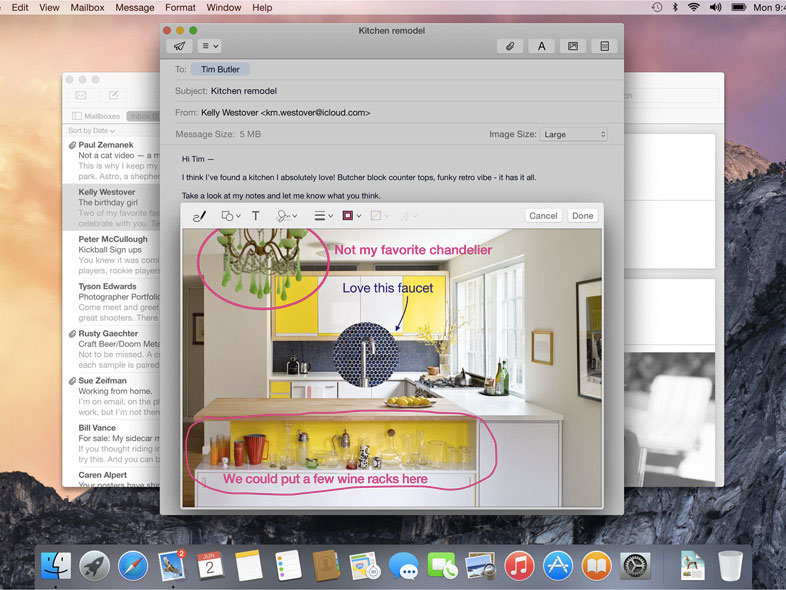Open the Shapes markup dropdown
Image resolution: width=786 pixels, height=590 pixels.
(x=231, y=216)
